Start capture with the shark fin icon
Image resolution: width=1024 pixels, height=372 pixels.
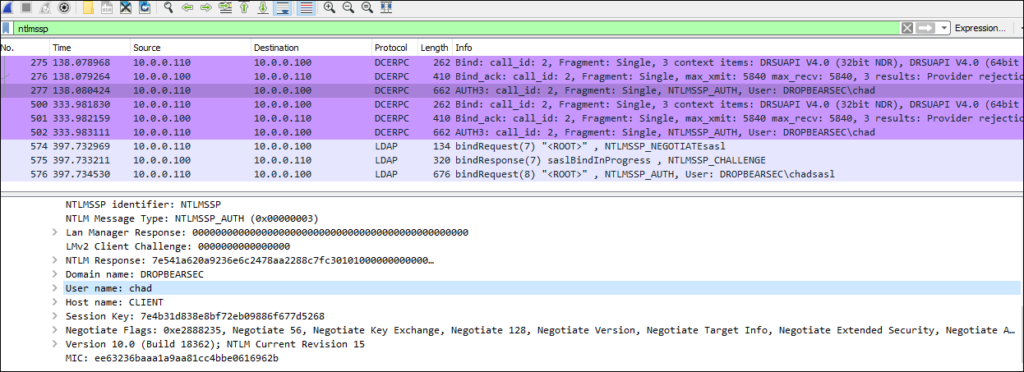(9, 8)
